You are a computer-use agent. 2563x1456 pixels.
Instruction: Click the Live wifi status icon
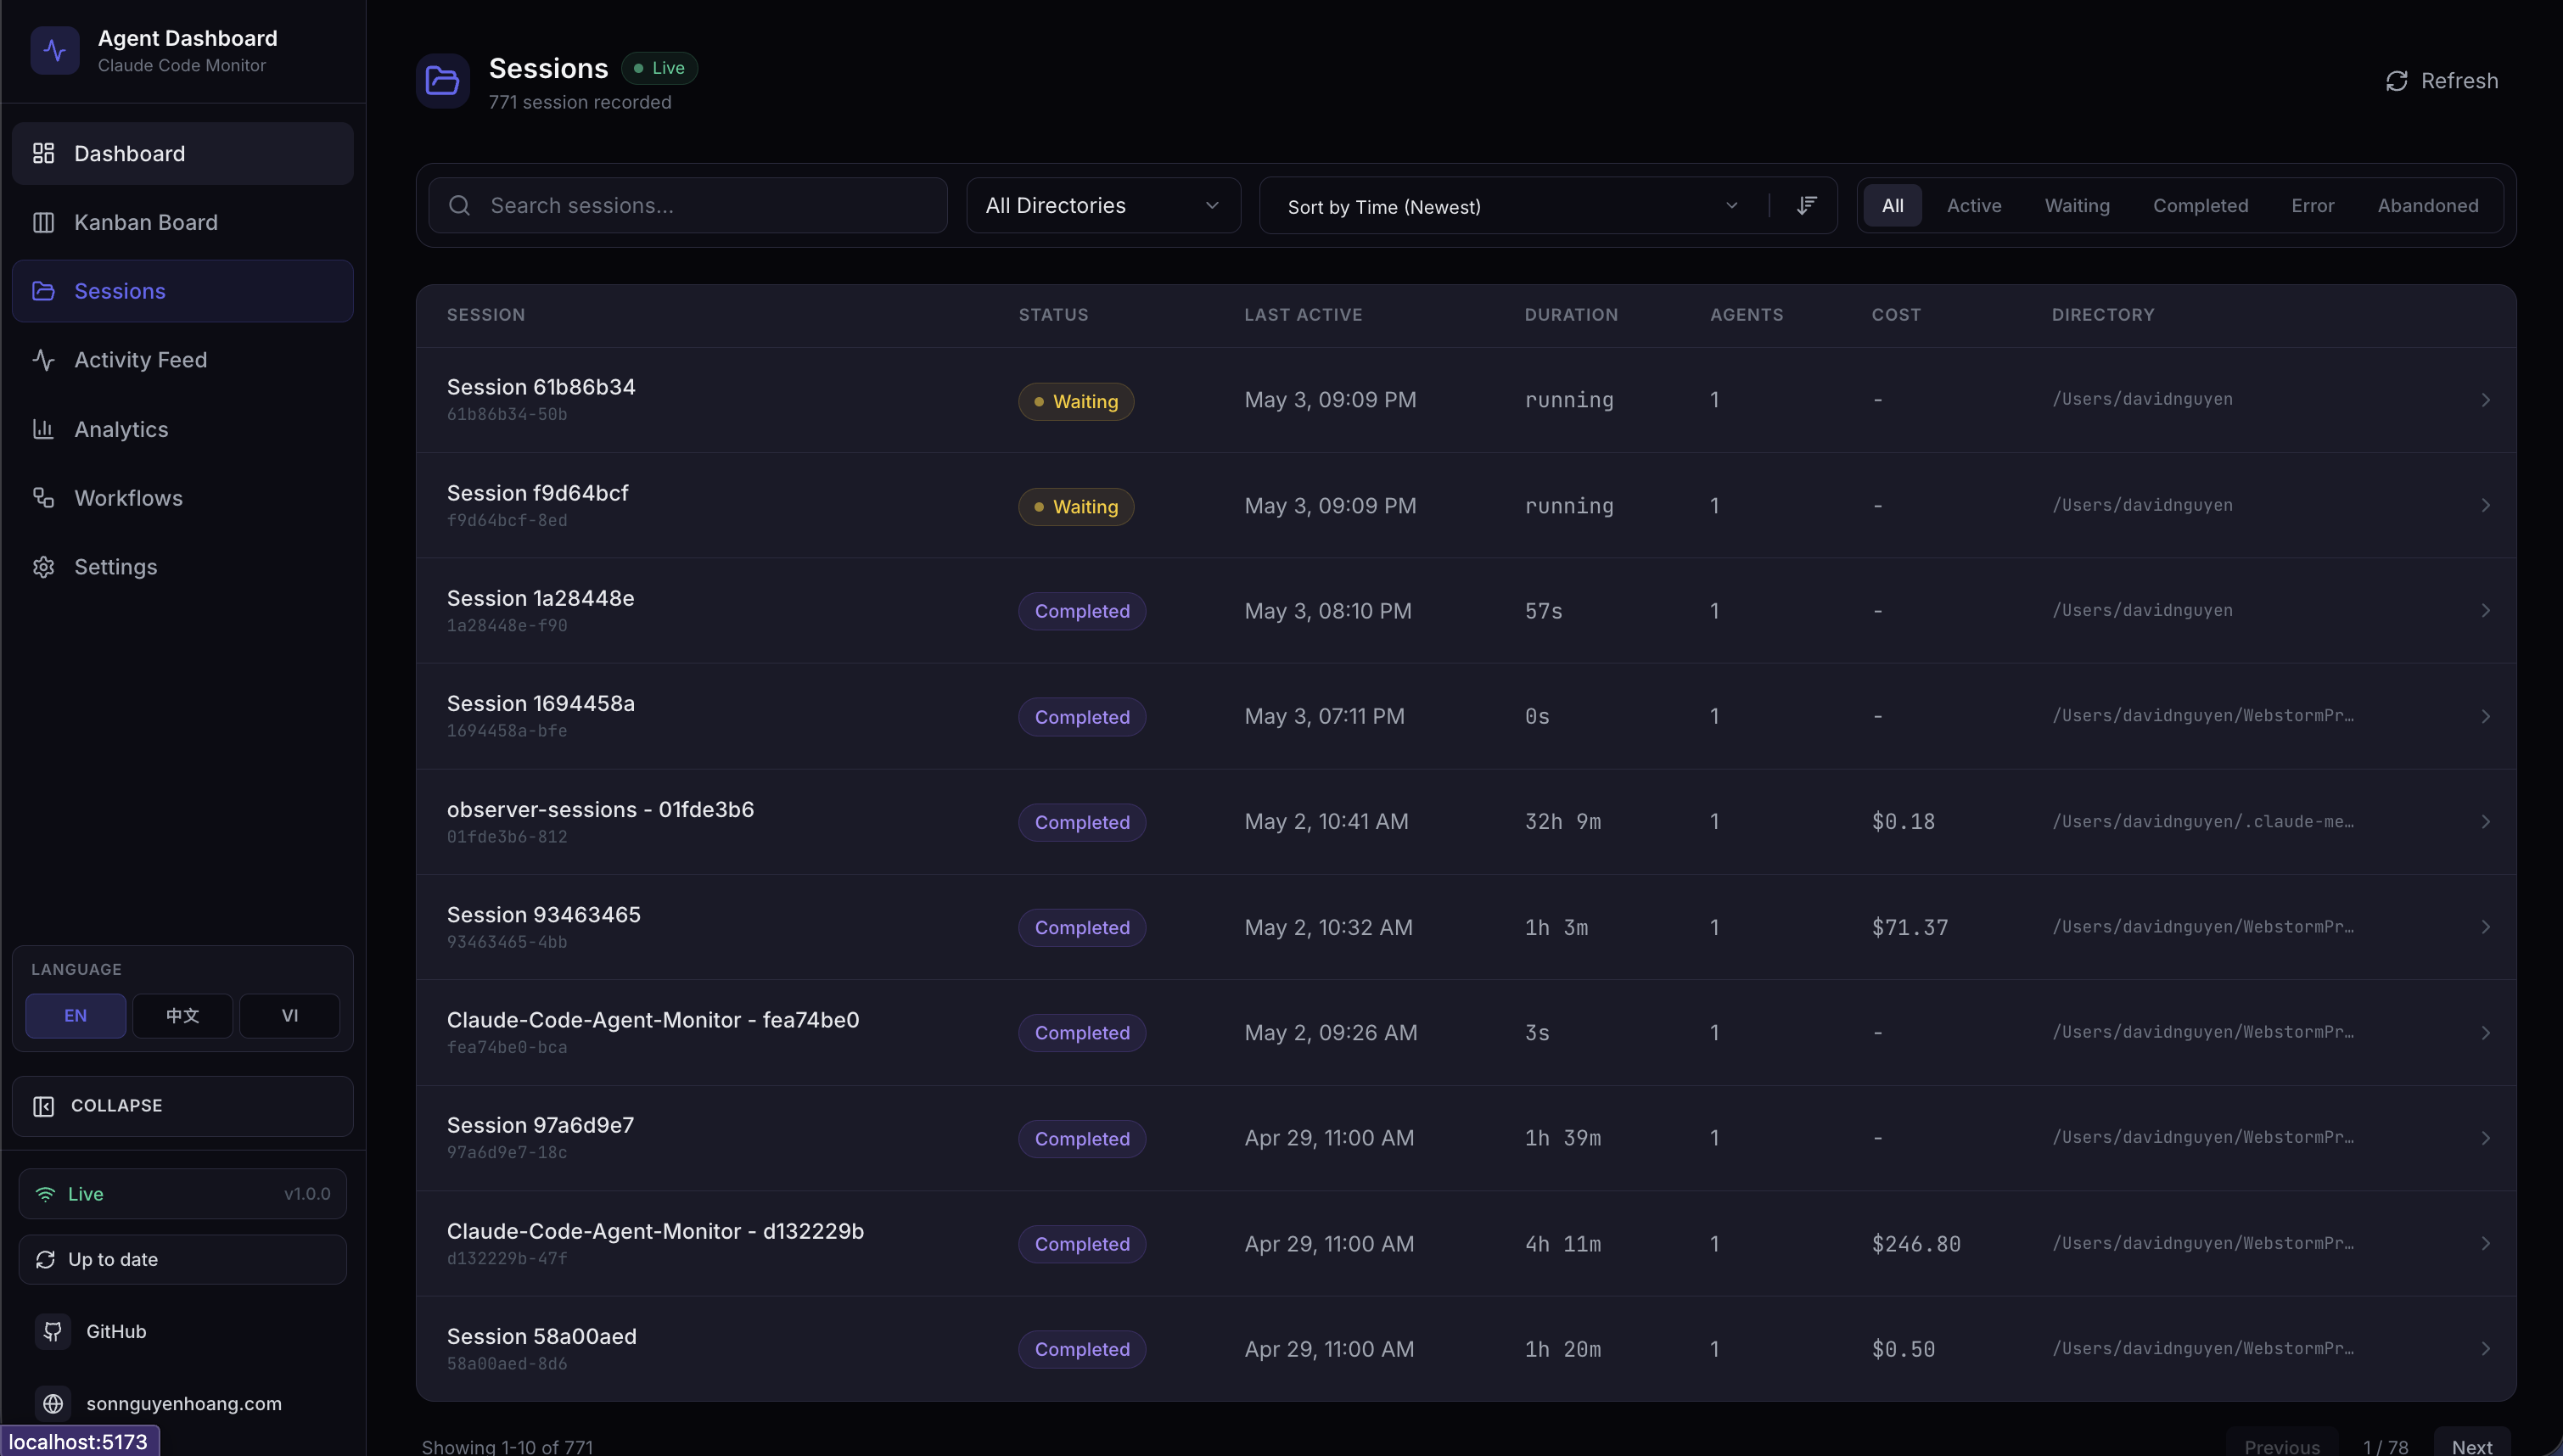[x=45, y=1194]
